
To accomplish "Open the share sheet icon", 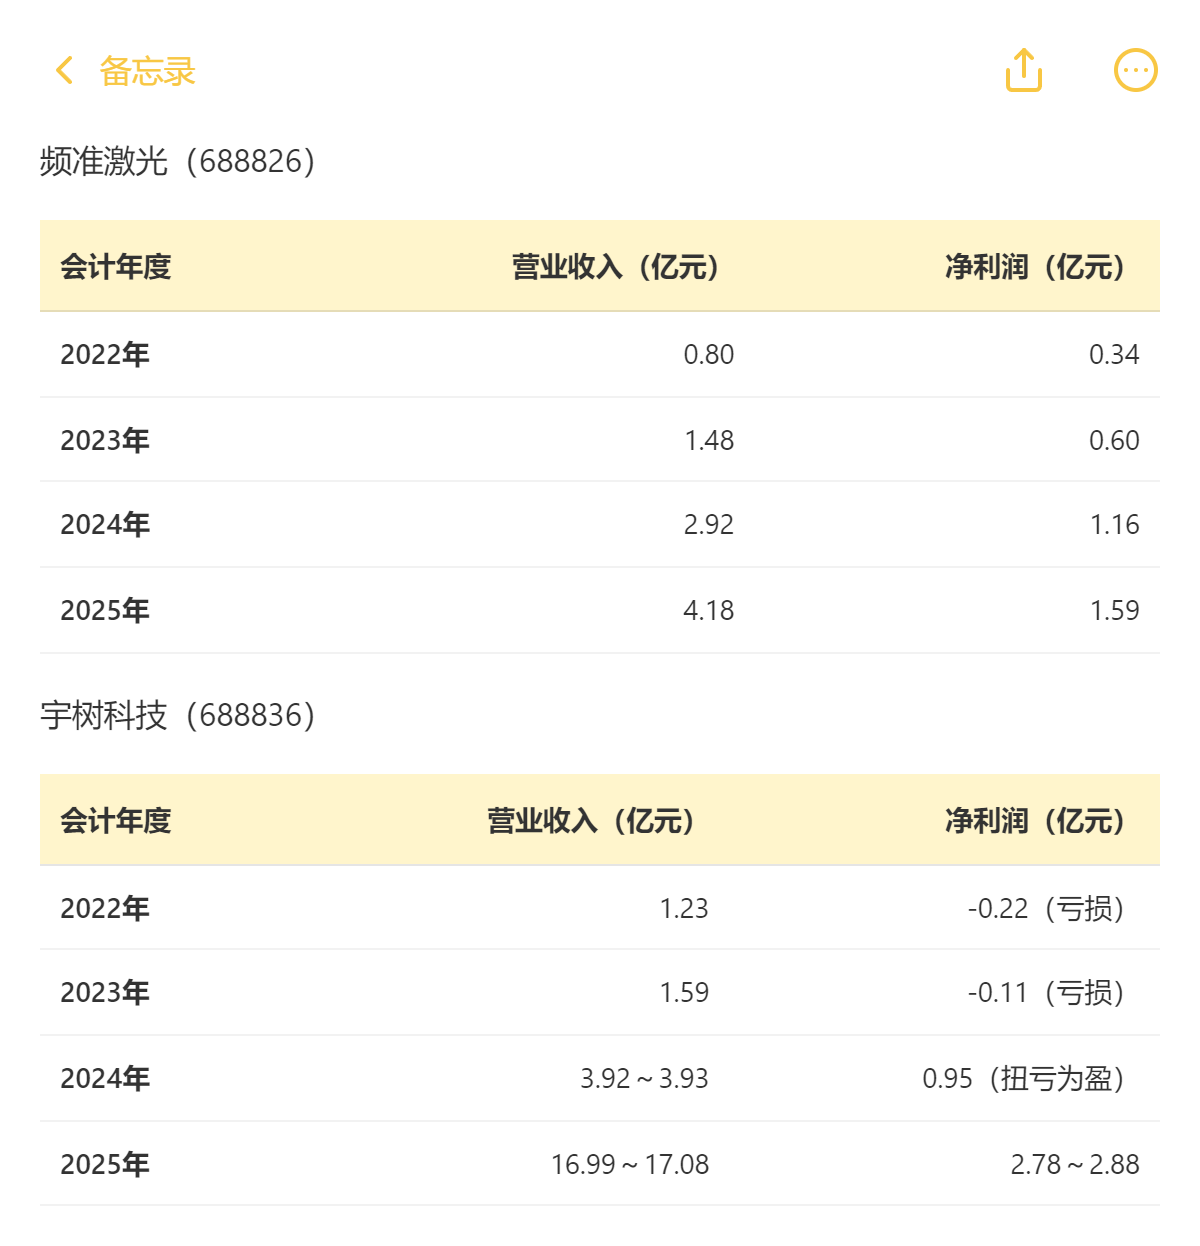I will 1023,70.
